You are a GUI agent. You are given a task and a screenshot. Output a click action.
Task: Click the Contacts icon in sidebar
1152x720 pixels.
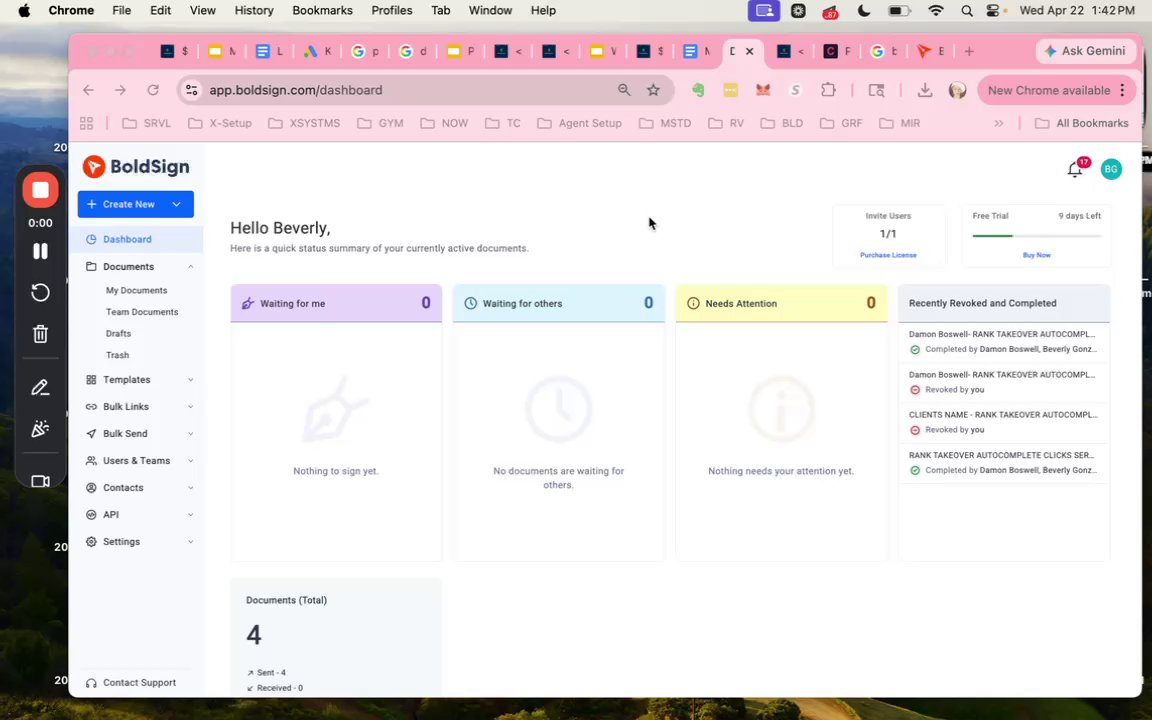(91, 488)
